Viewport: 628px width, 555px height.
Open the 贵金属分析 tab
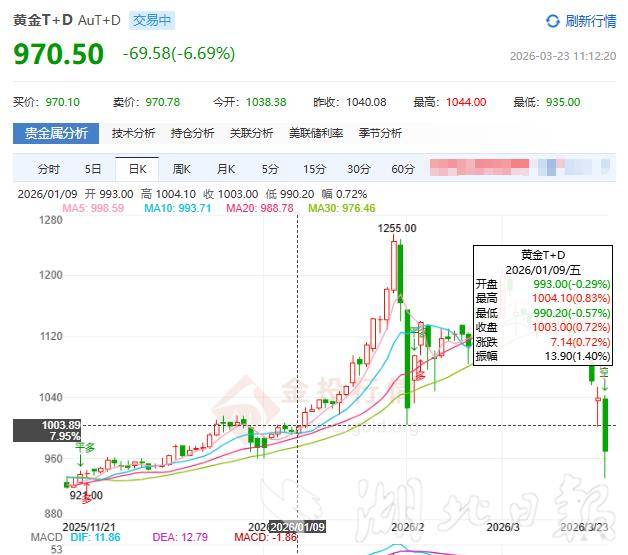(56, 134)
